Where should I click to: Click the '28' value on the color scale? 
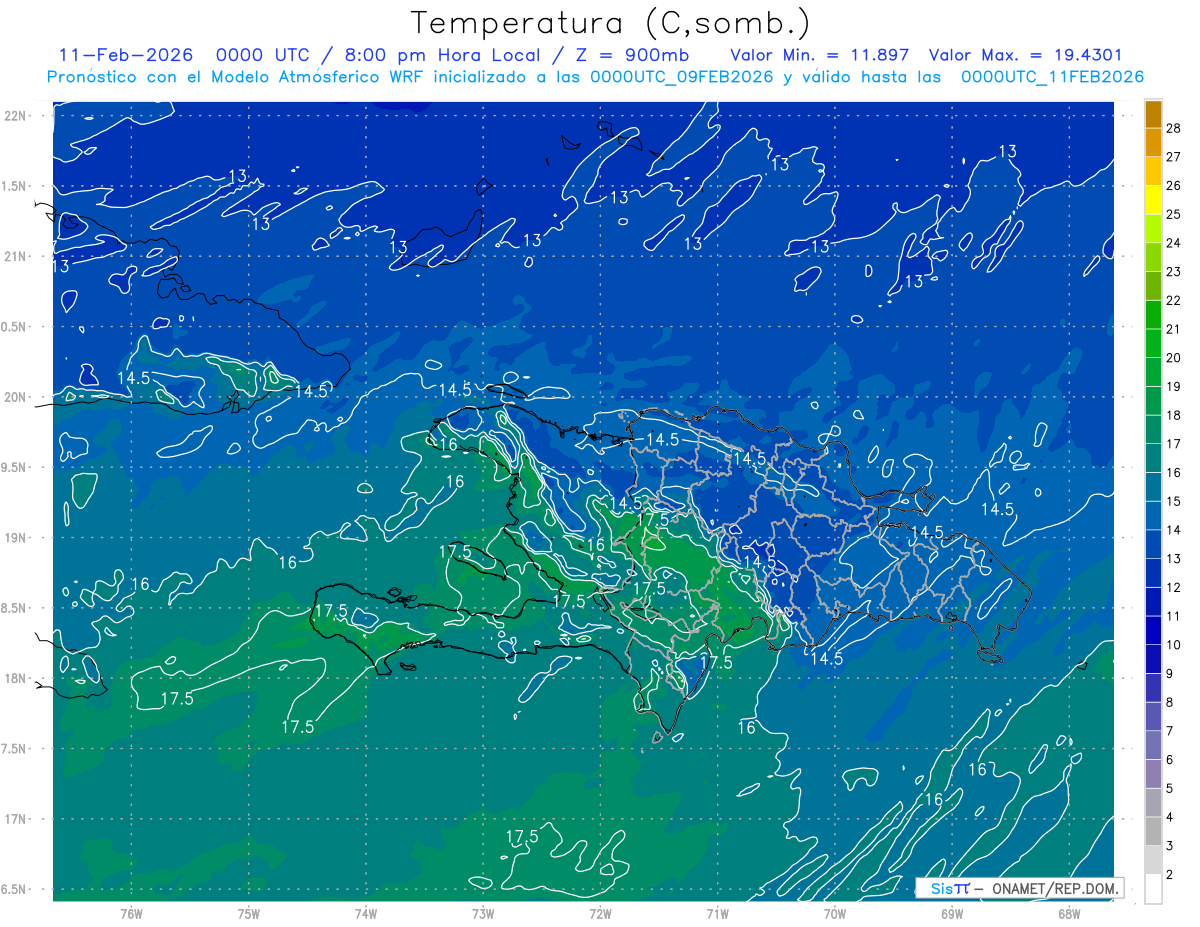(1173, 128)
